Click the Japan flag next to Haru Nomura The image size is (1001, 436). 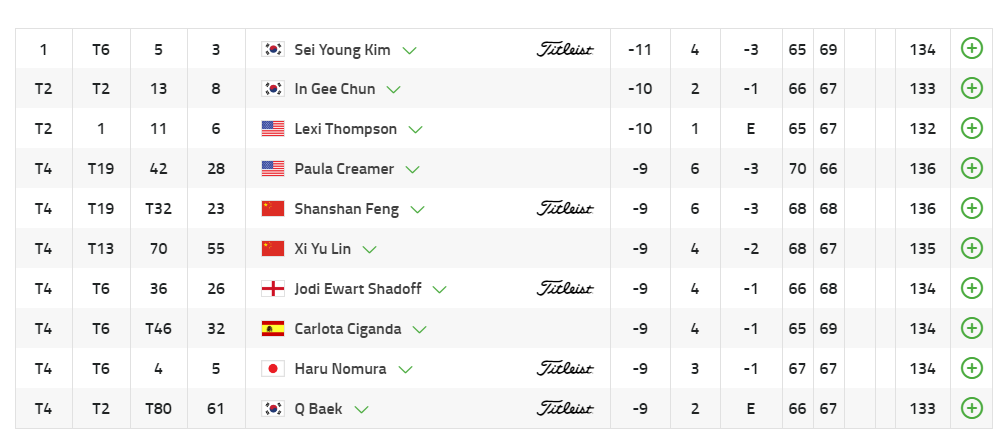[x=272, y=369]
